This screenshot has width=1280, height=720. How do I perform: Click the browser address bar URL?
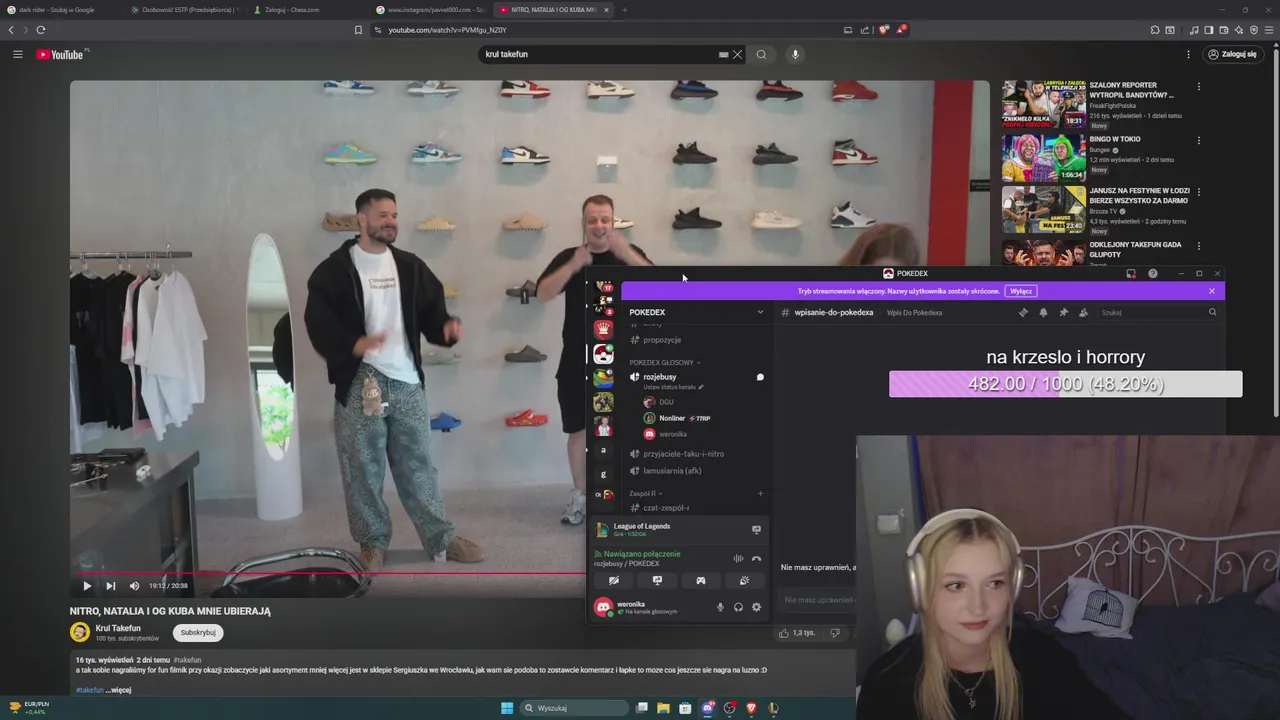point(447,30)
